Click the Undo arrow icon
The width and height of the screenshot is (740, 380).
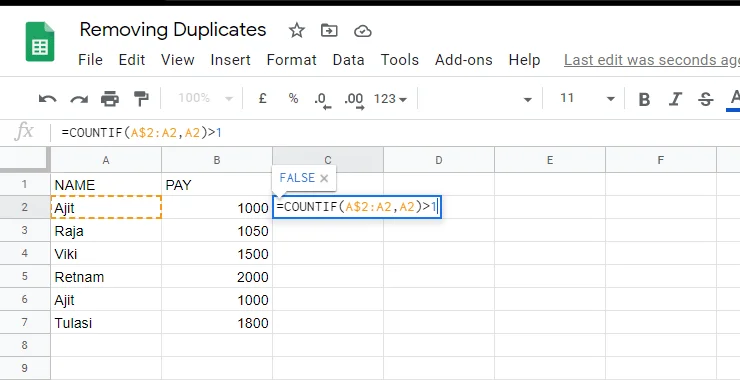click(47, 99)
